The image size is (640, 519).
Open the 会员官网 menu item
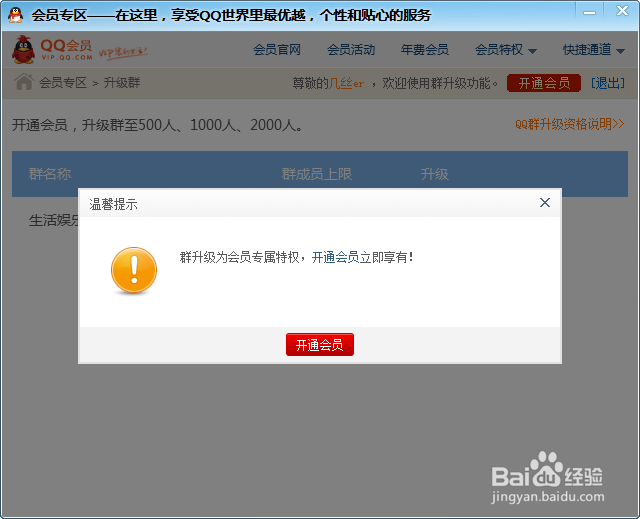(x=277, y=50)
